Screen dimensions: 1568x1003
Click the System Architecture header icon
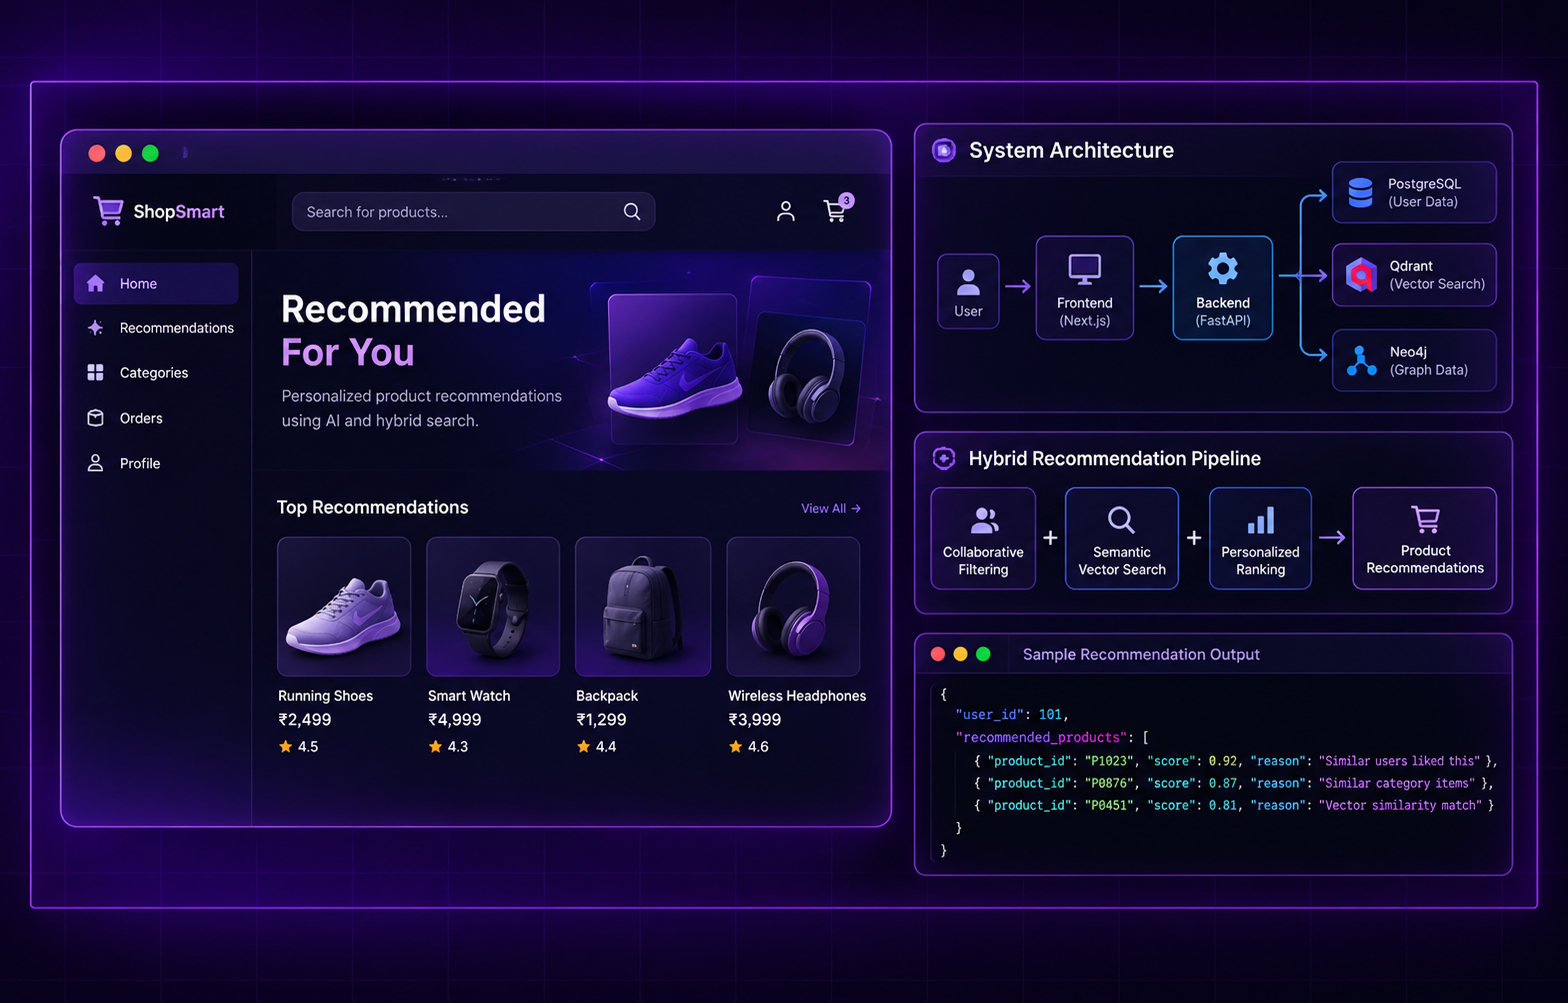(944, 151)
